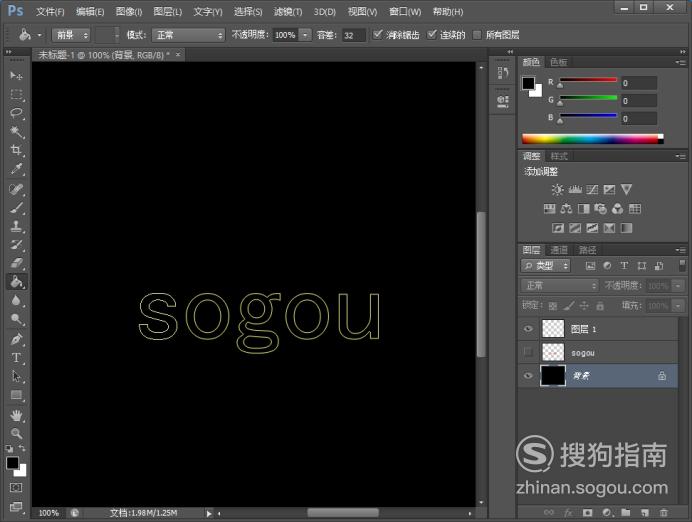This screenshot has width=692, height=522.
Task: Open the 滤镜(T) menu
Action: pyautogui.click(x=288, y=12)
